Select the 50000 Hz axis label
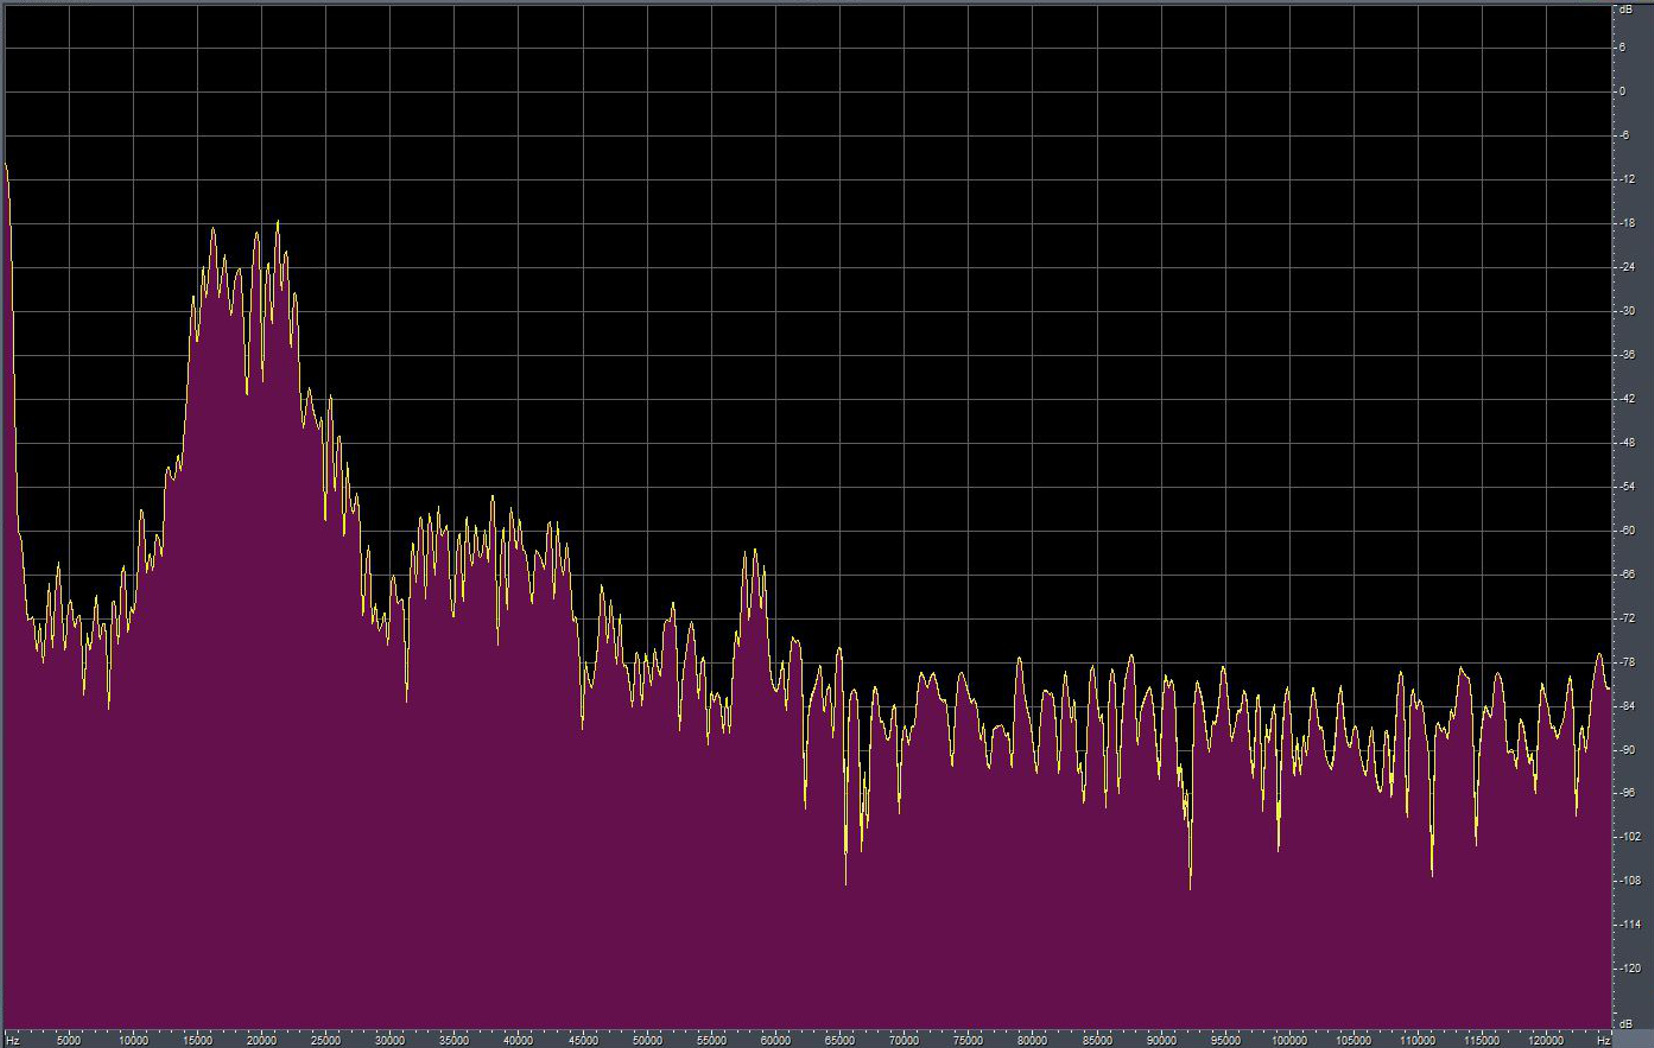This screenshot has width=1654, height=1048. 647,1041
